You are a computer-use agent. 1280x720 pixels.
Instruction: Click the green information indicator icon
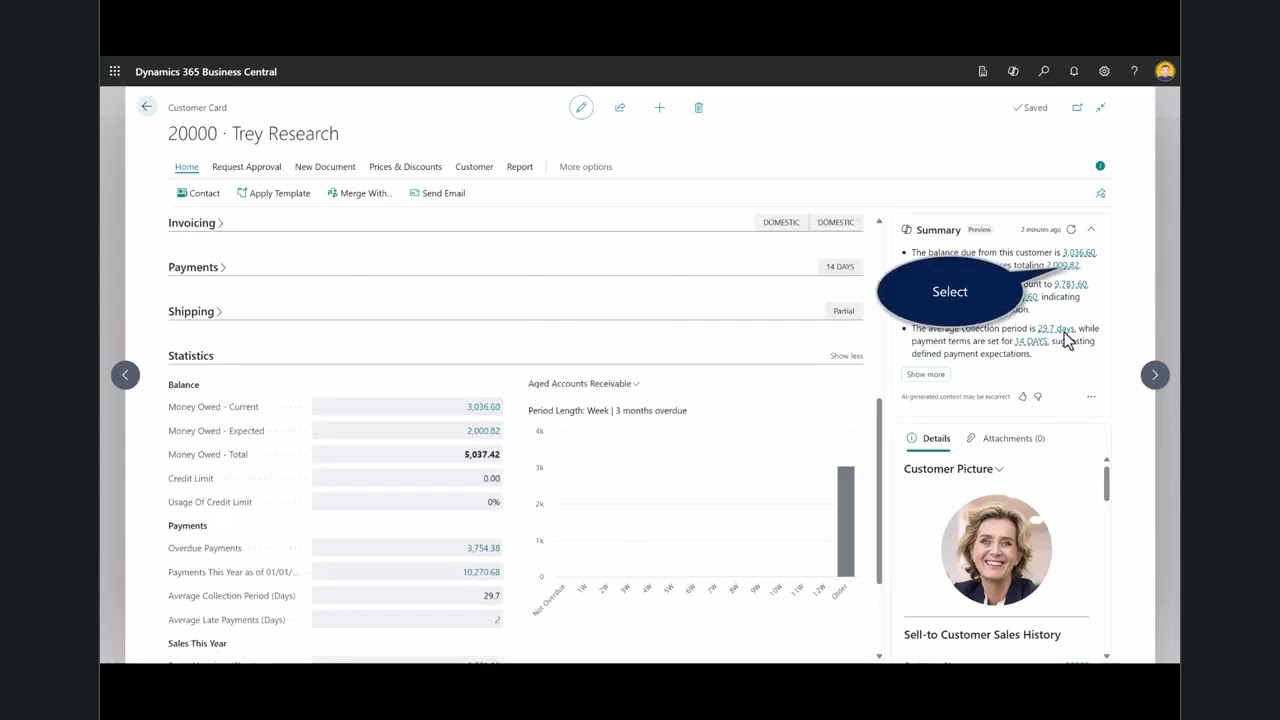tap(1100, 166)
